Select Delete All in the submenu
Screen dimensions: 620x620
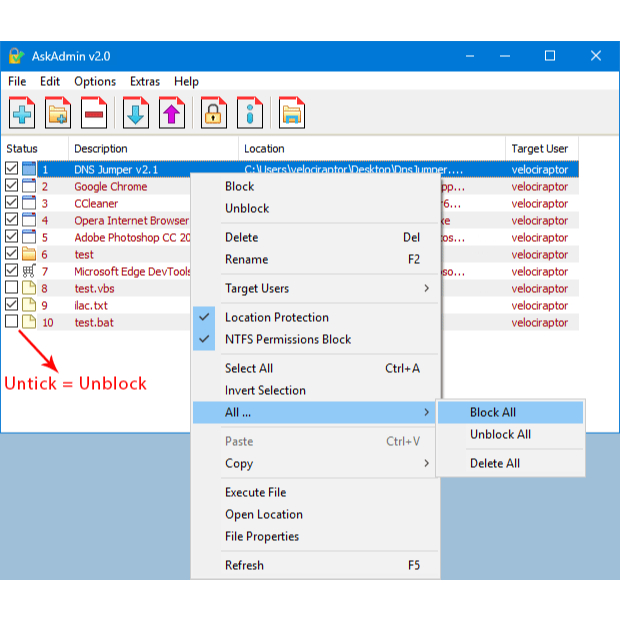pyautogui.click(x=510, y=463)
